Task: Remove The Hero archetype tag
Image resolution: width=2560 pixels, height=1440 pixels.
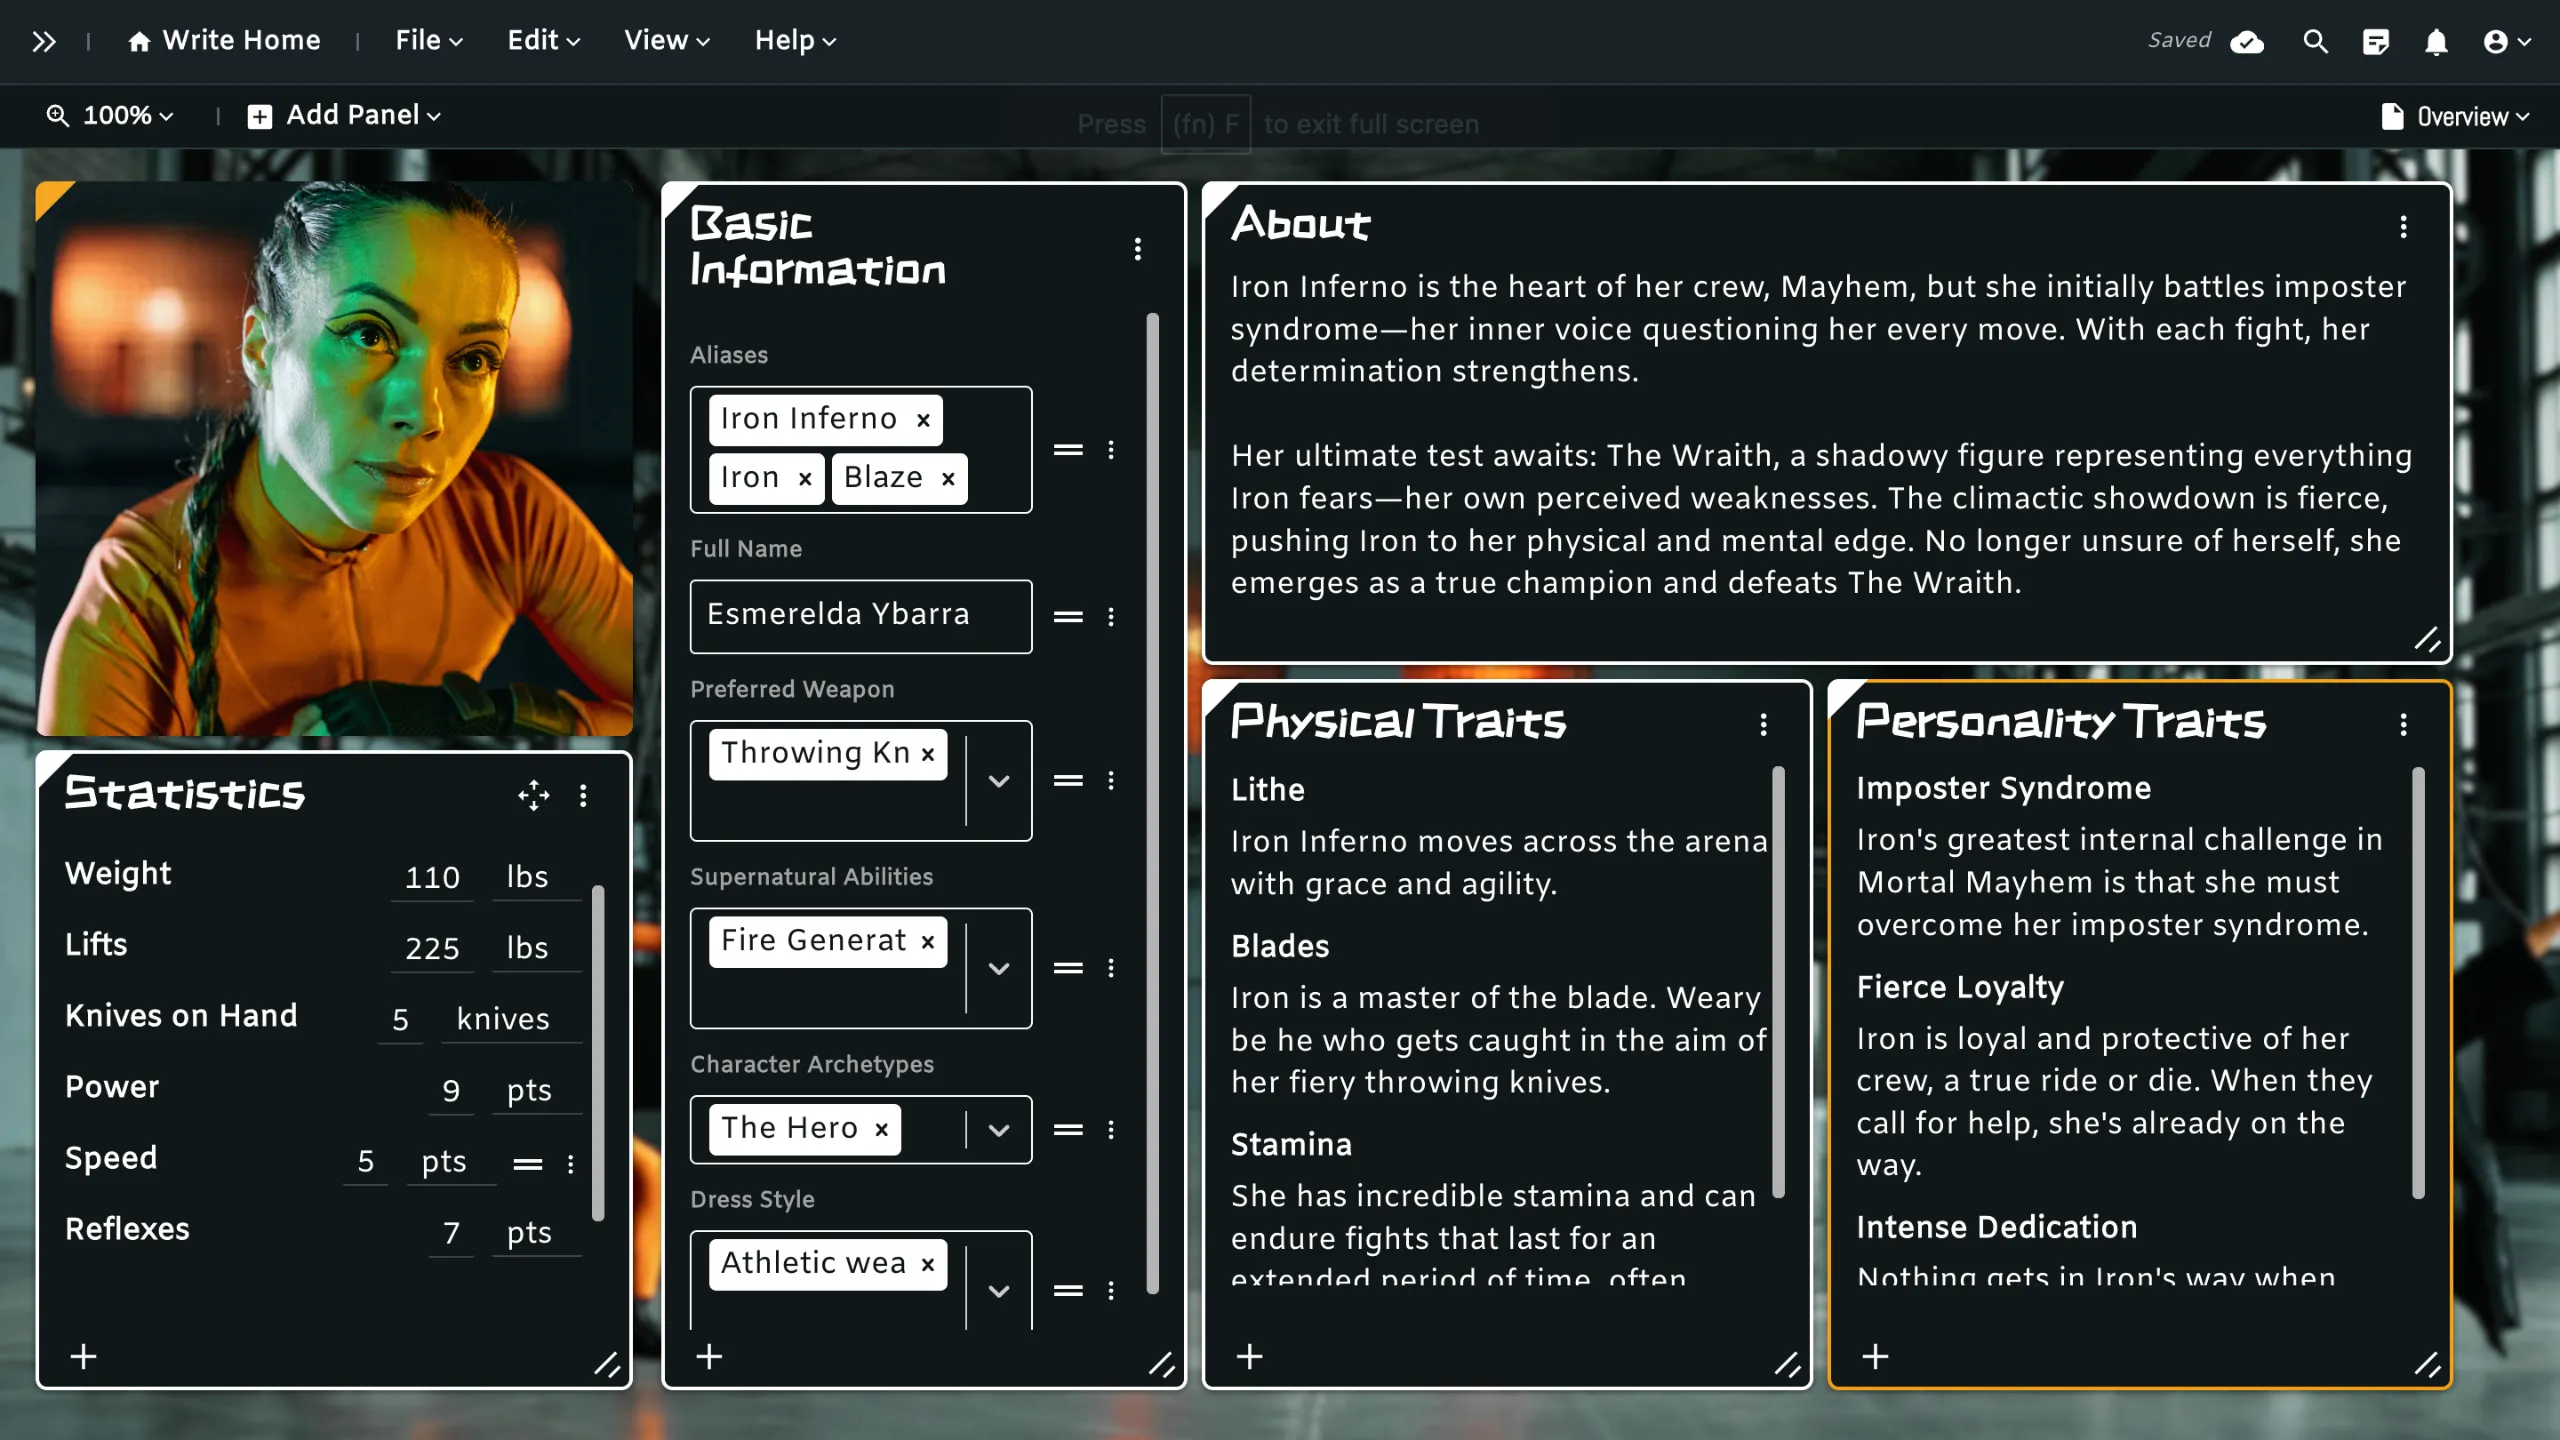Action: (881, 1130)
